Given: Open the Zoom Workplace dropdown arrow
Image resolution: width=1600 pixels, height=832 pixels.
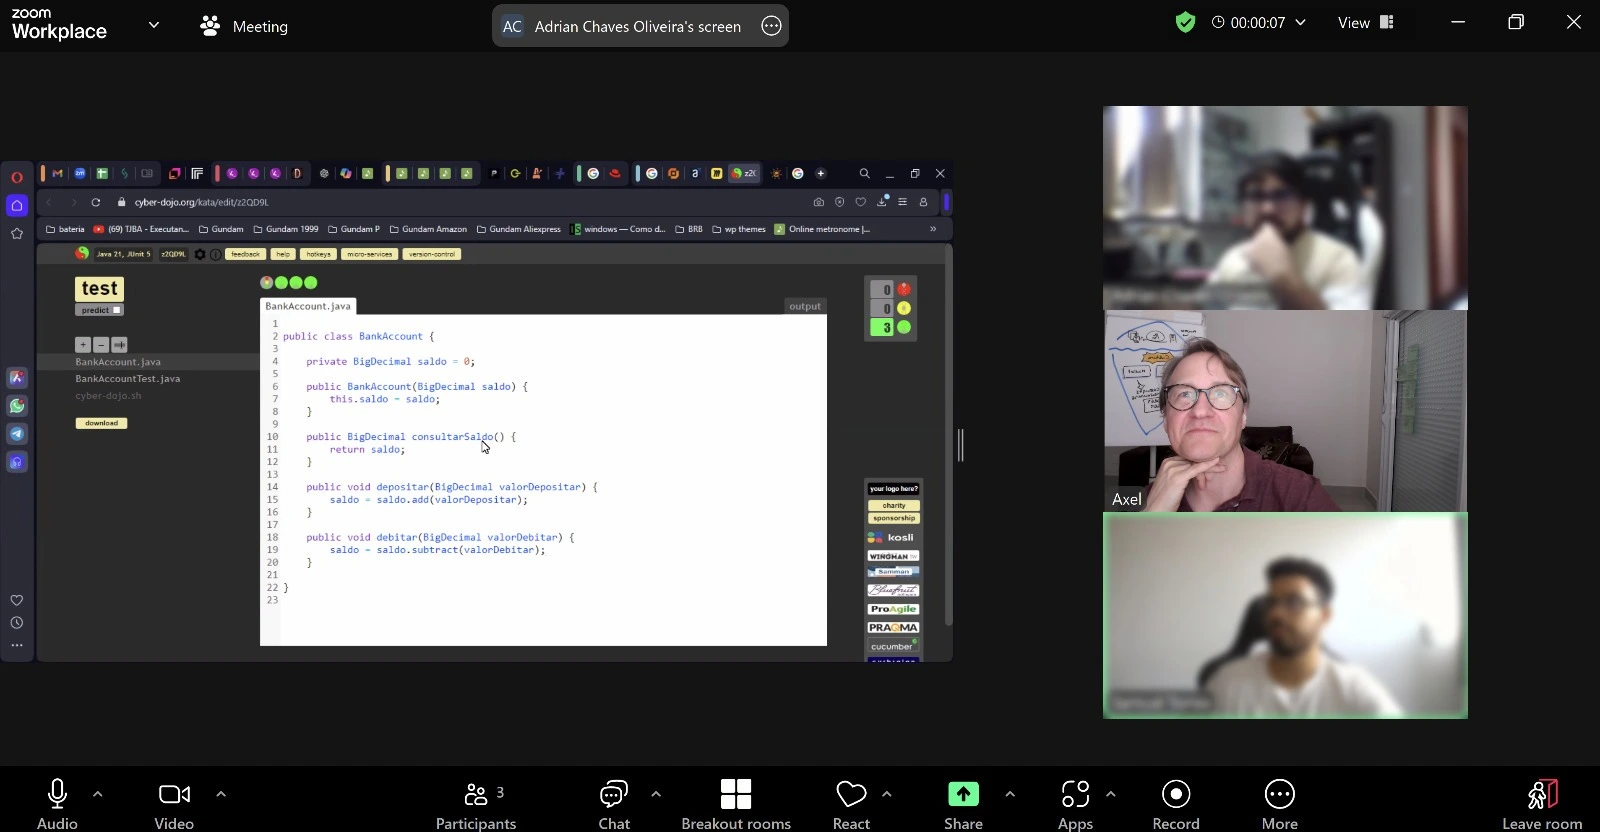Looking at the screenshot, I should click(x=153, y=25).
